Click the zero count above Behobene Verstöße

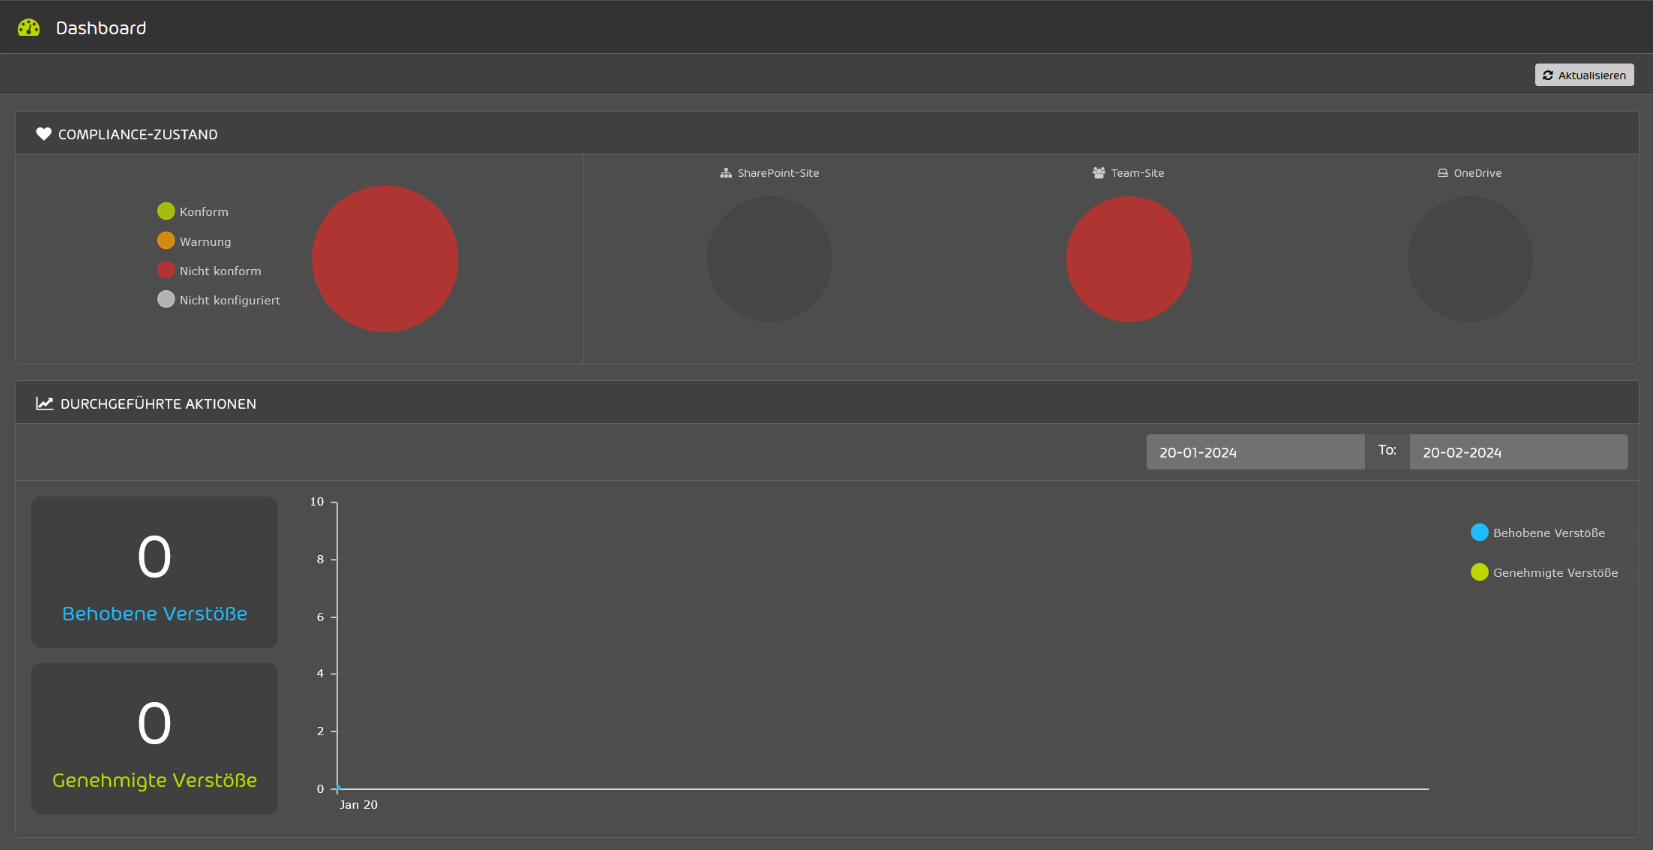(x=155, y=557)
